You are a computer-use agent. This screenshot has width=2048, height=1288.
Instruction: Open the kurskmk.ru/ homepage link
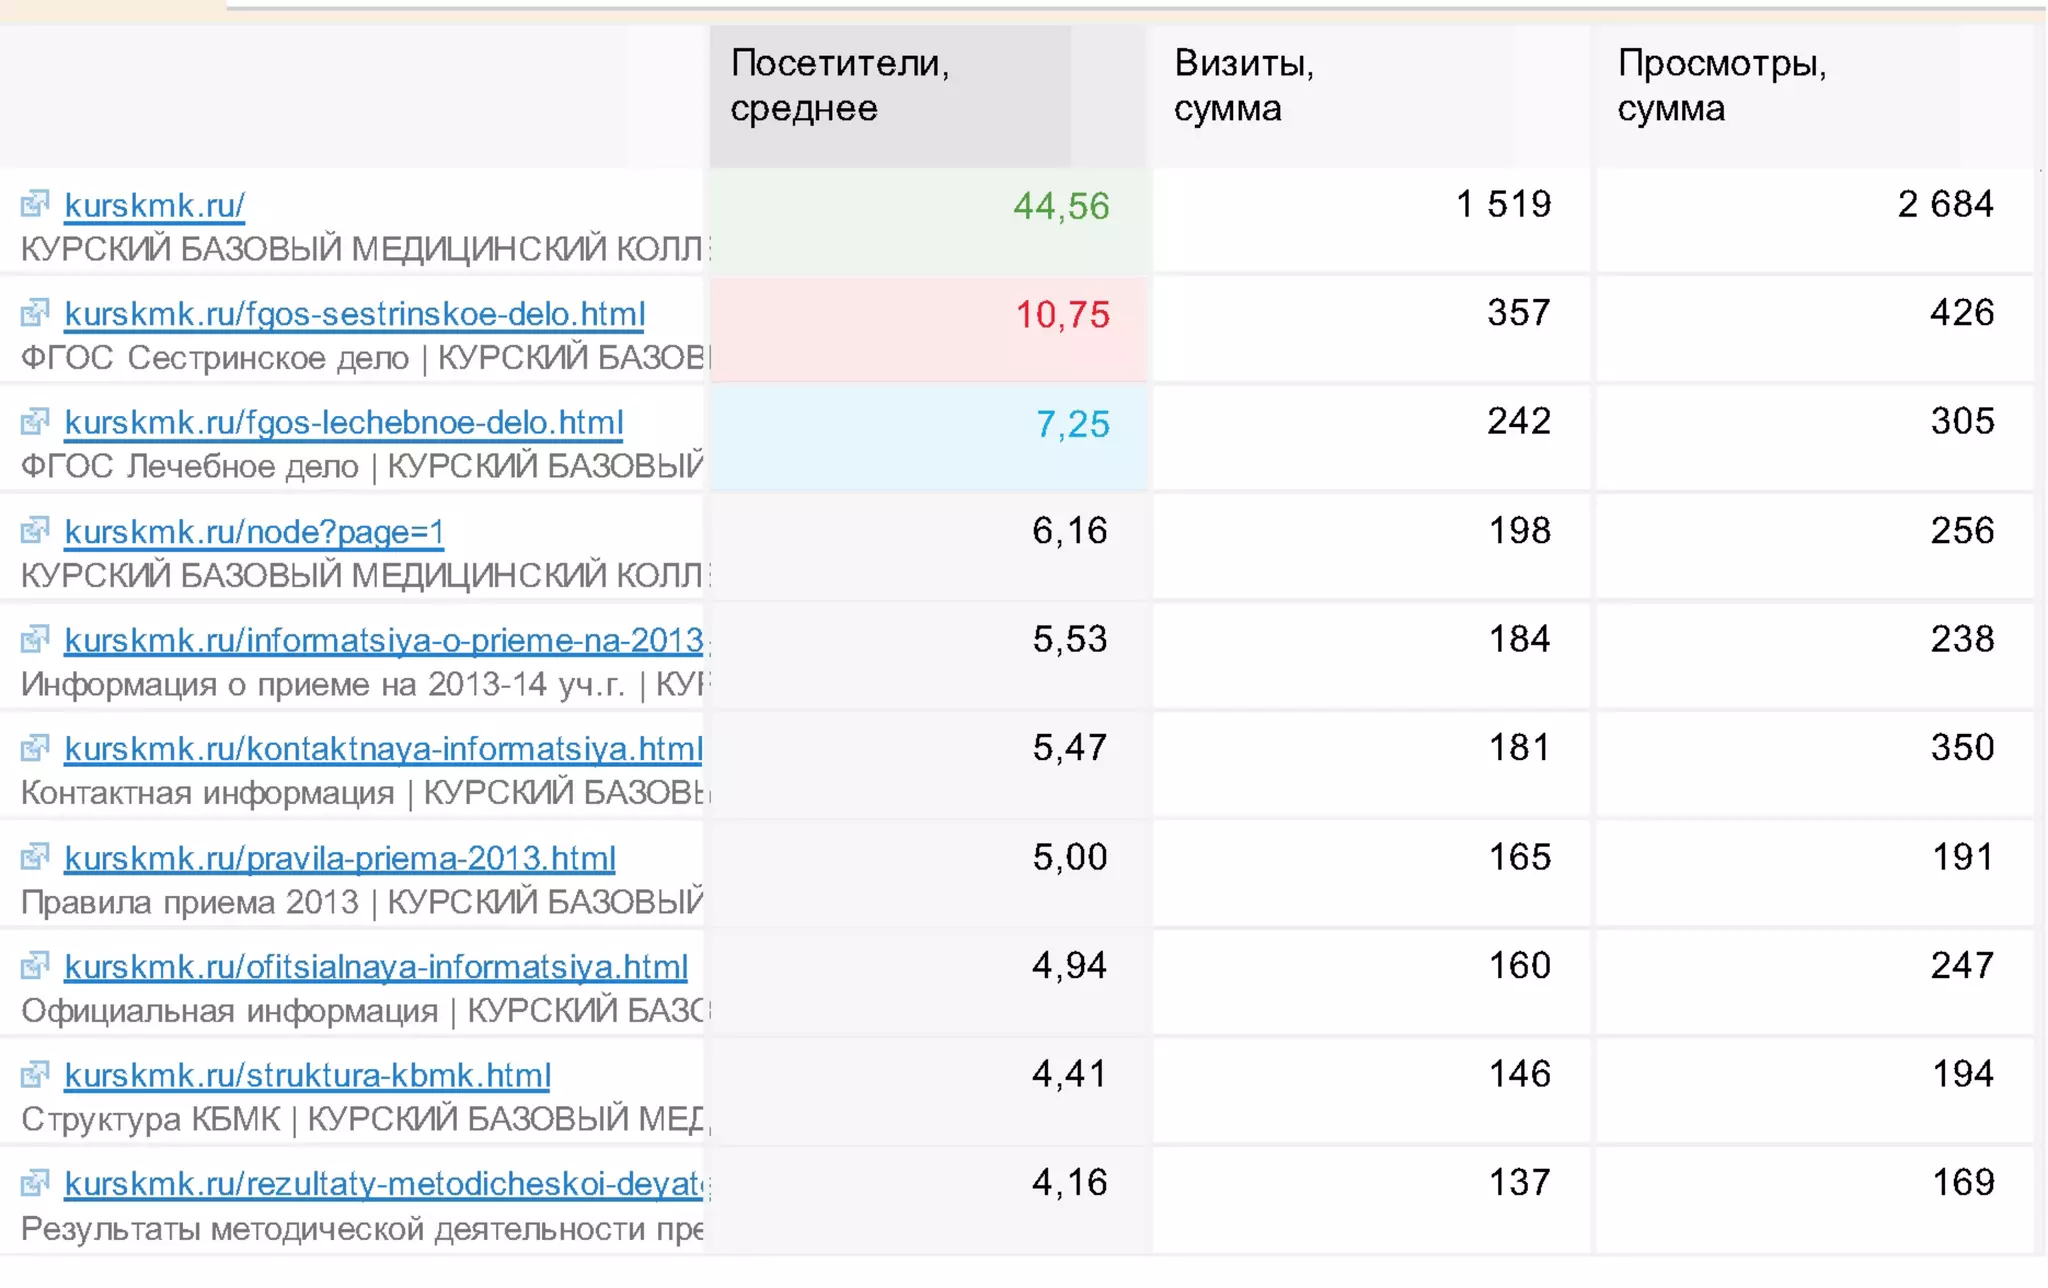pos(154,205)
